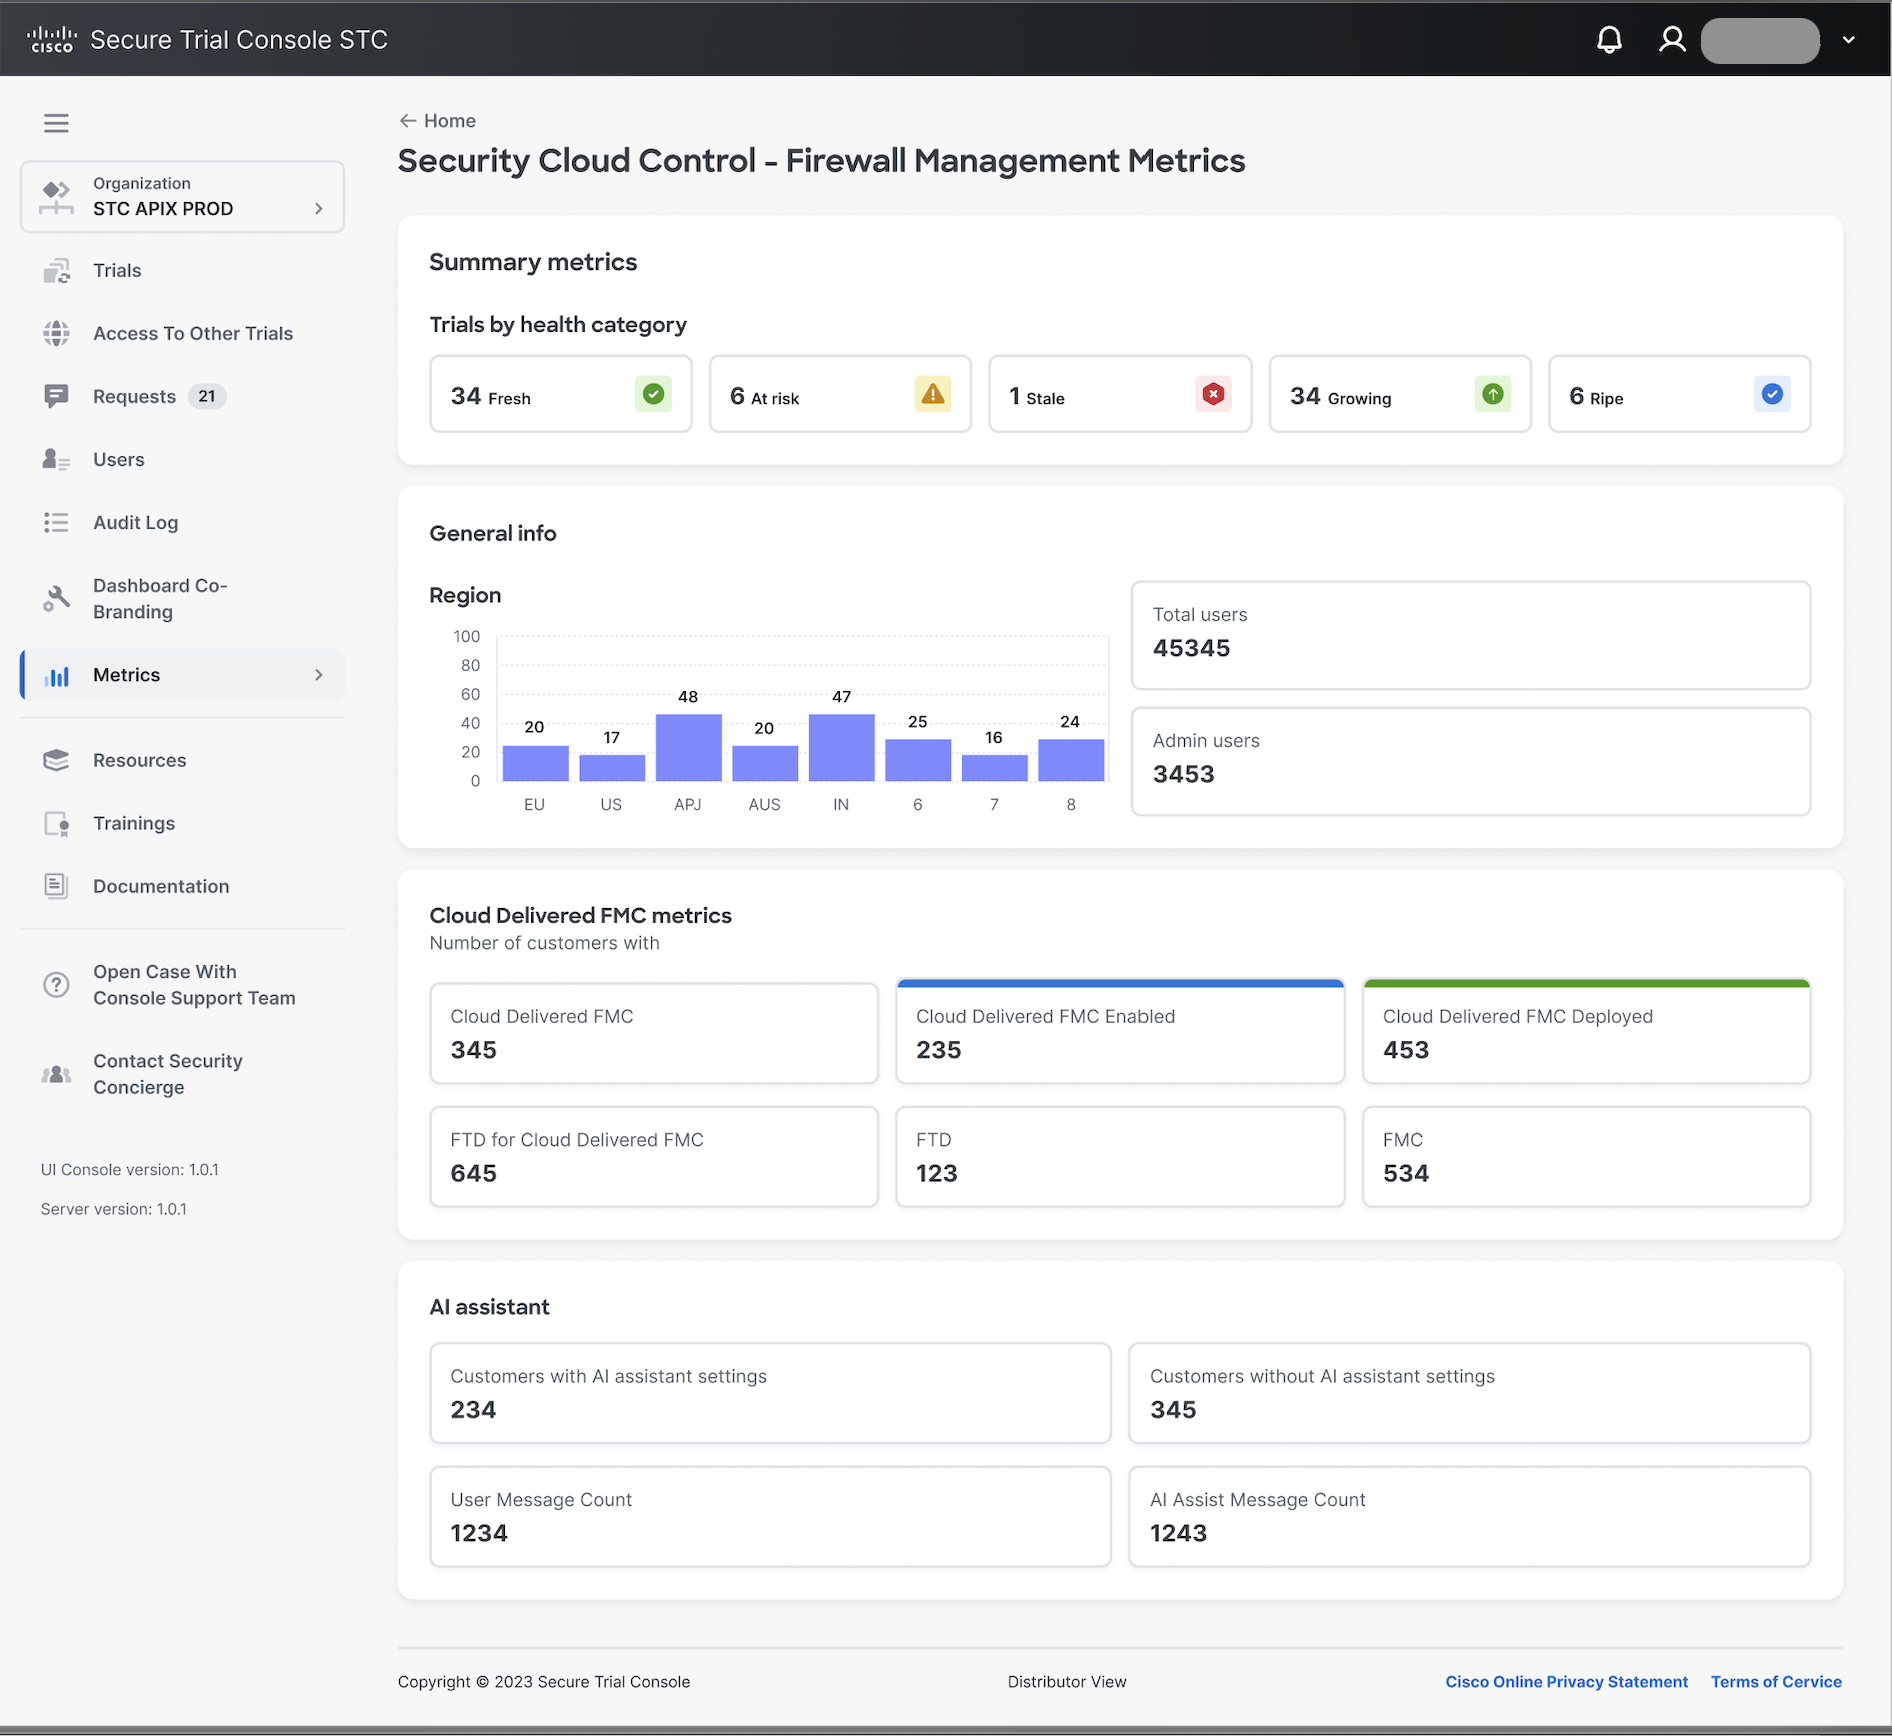Open Requests in the sidebar
This screenshot has width=1892, height=1736.
(x=134, y=396)
